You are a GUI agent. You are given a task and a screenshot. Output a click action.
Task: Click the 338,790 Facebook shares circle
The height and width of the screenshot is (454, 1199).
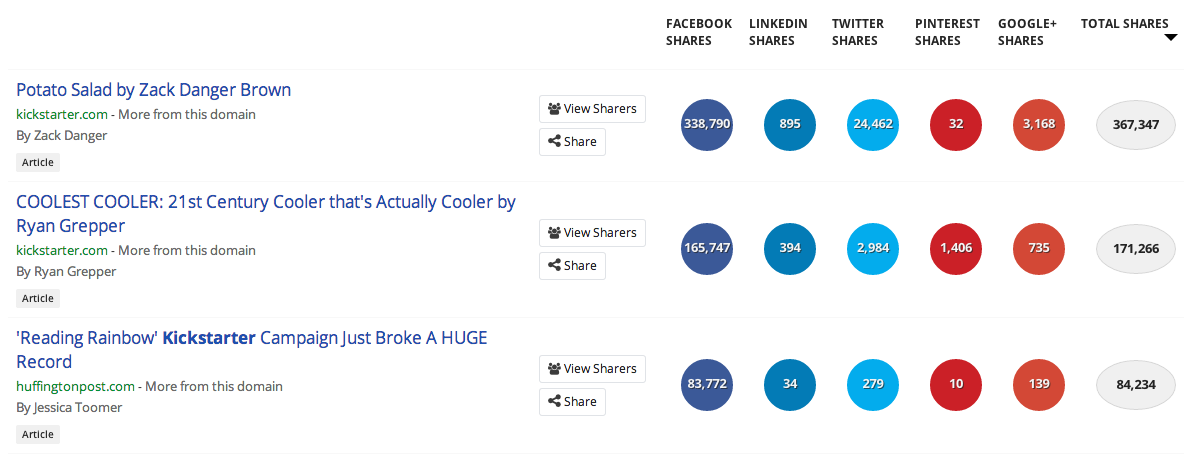point(707,124)
